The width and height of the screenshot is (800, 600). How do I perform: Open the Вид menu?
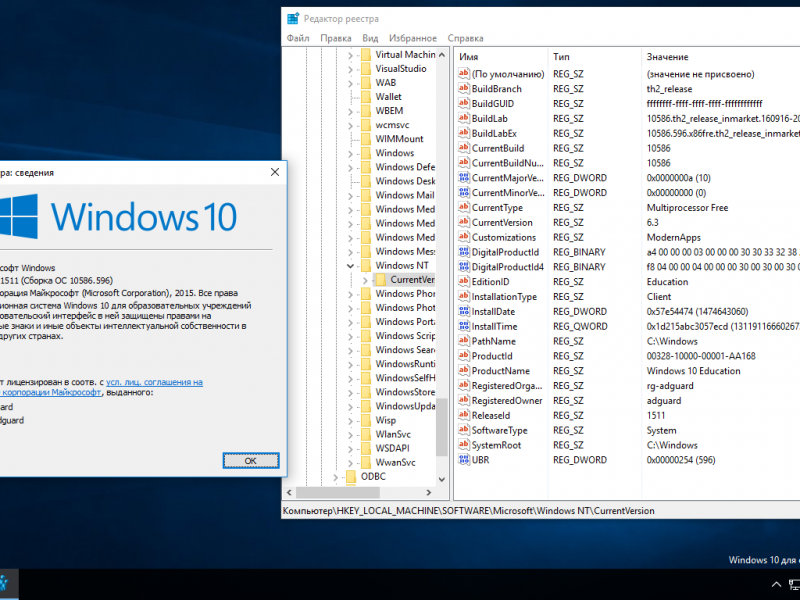(370, 38)
